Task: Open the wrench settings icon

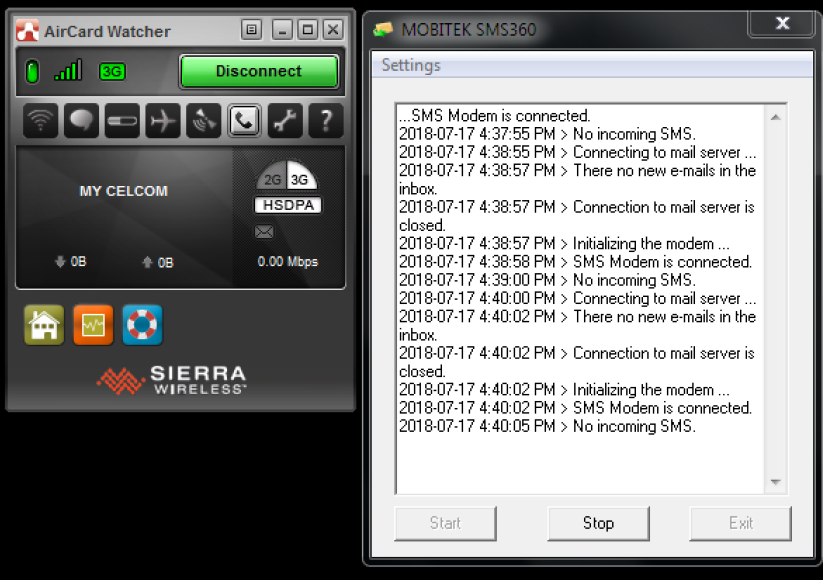Action: pos(285,121)
